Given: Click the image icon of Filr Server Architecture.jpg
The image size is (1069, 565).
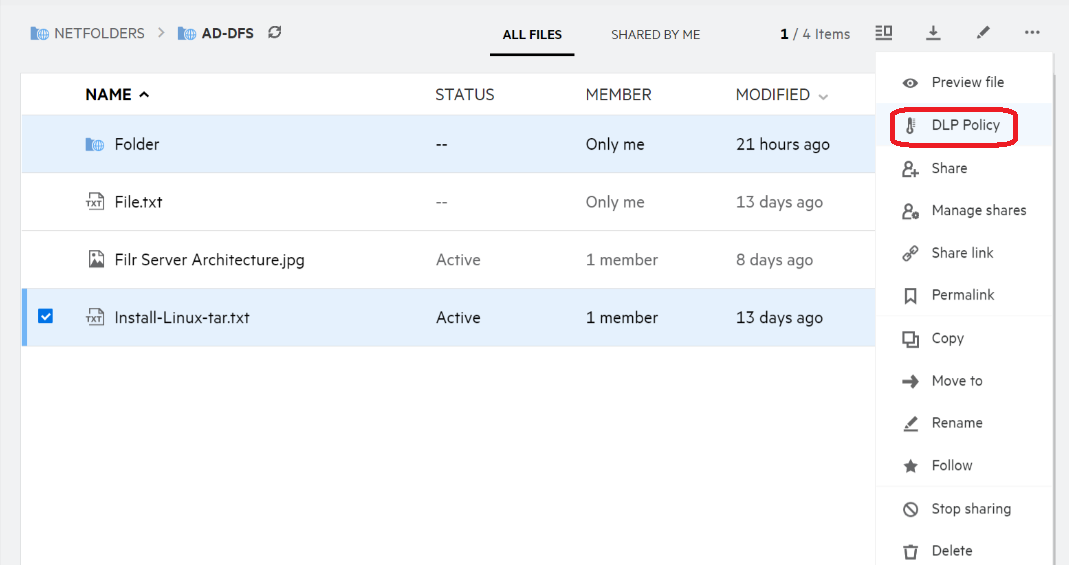Looking at the screenshot, I should 95,260.
